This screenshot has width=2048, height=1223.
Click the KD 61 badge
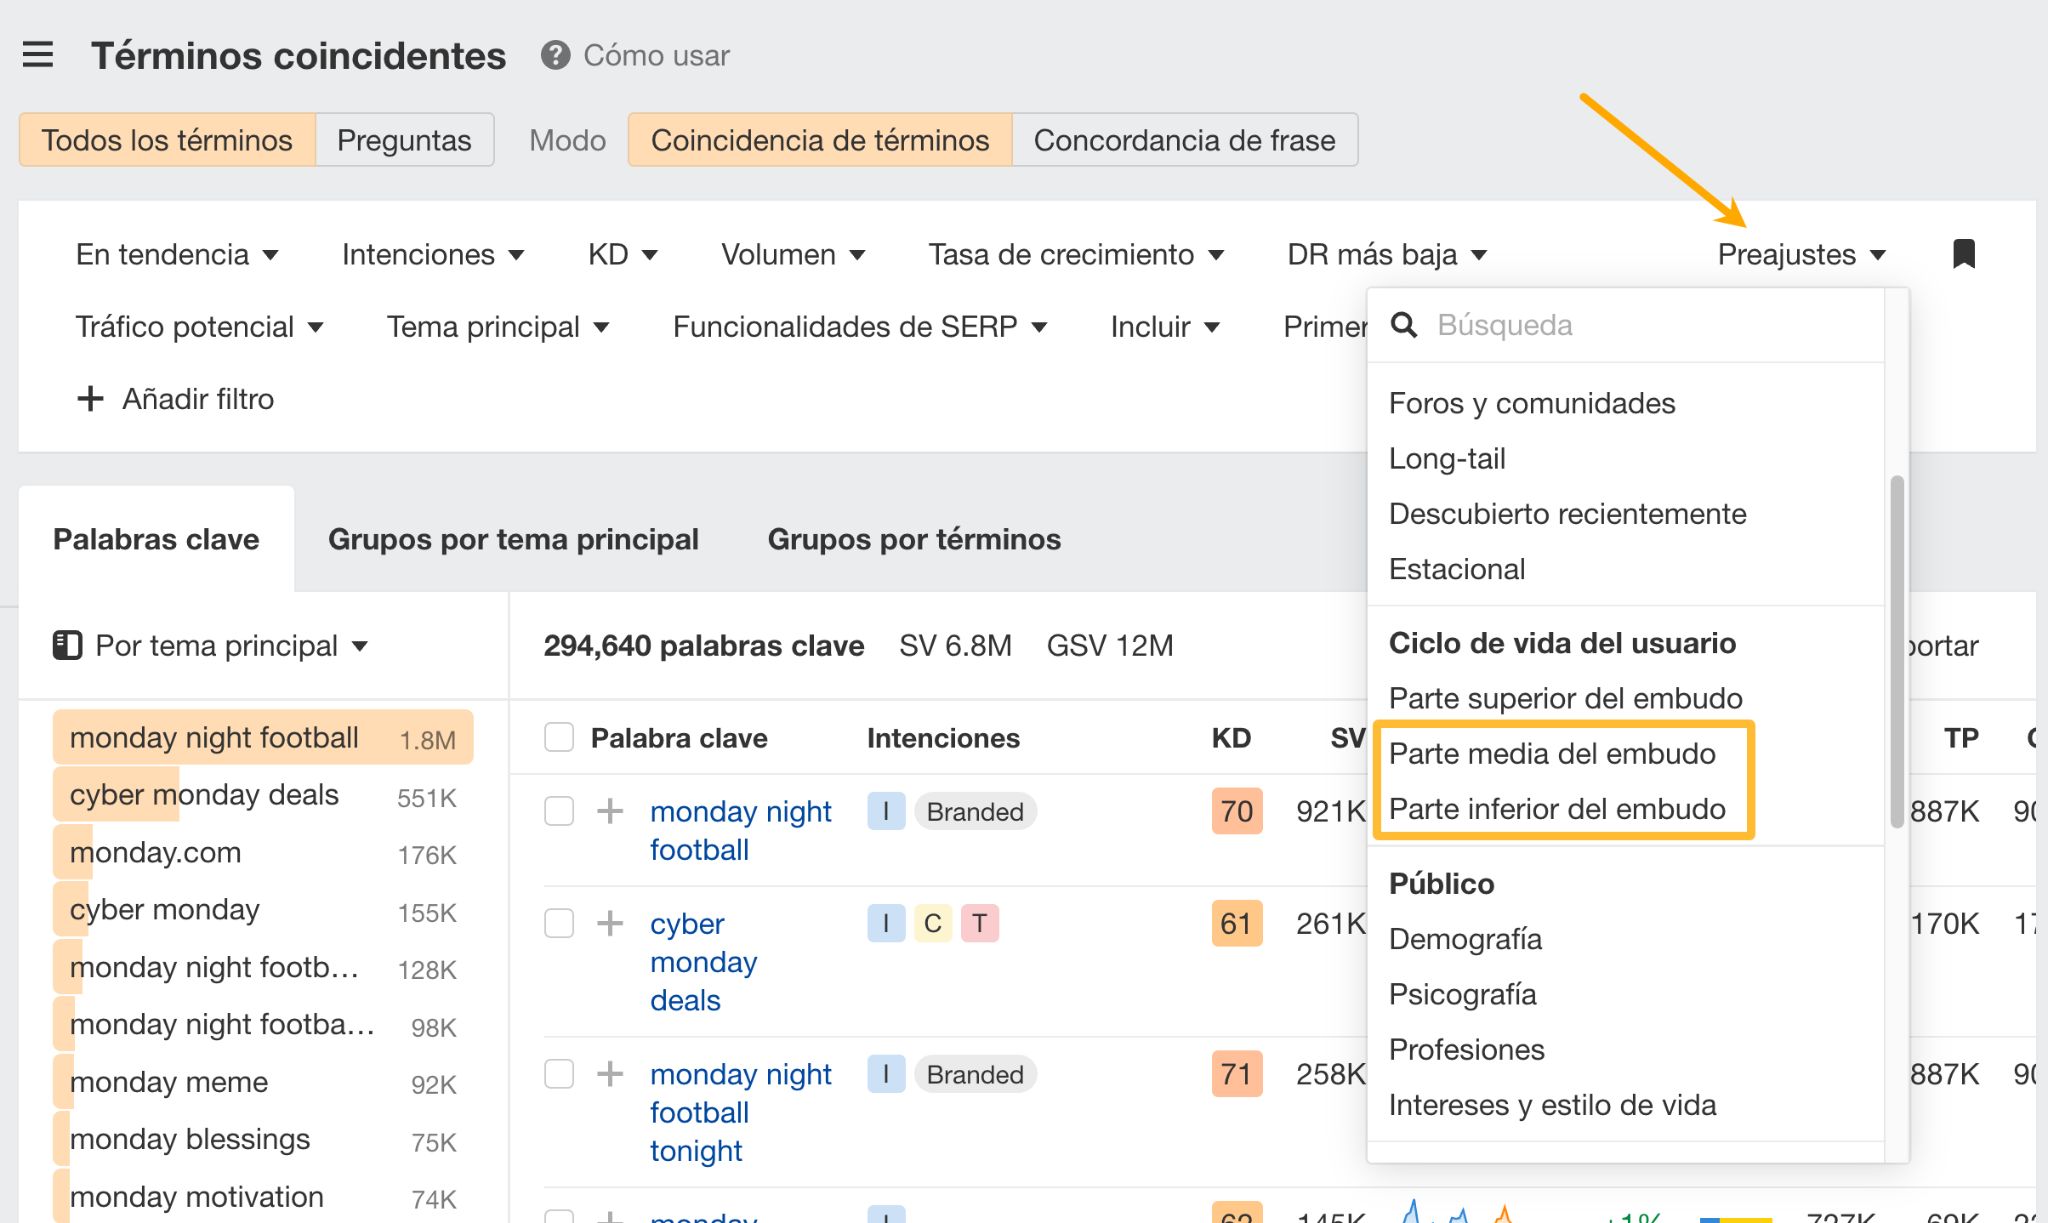(1237, 923)
